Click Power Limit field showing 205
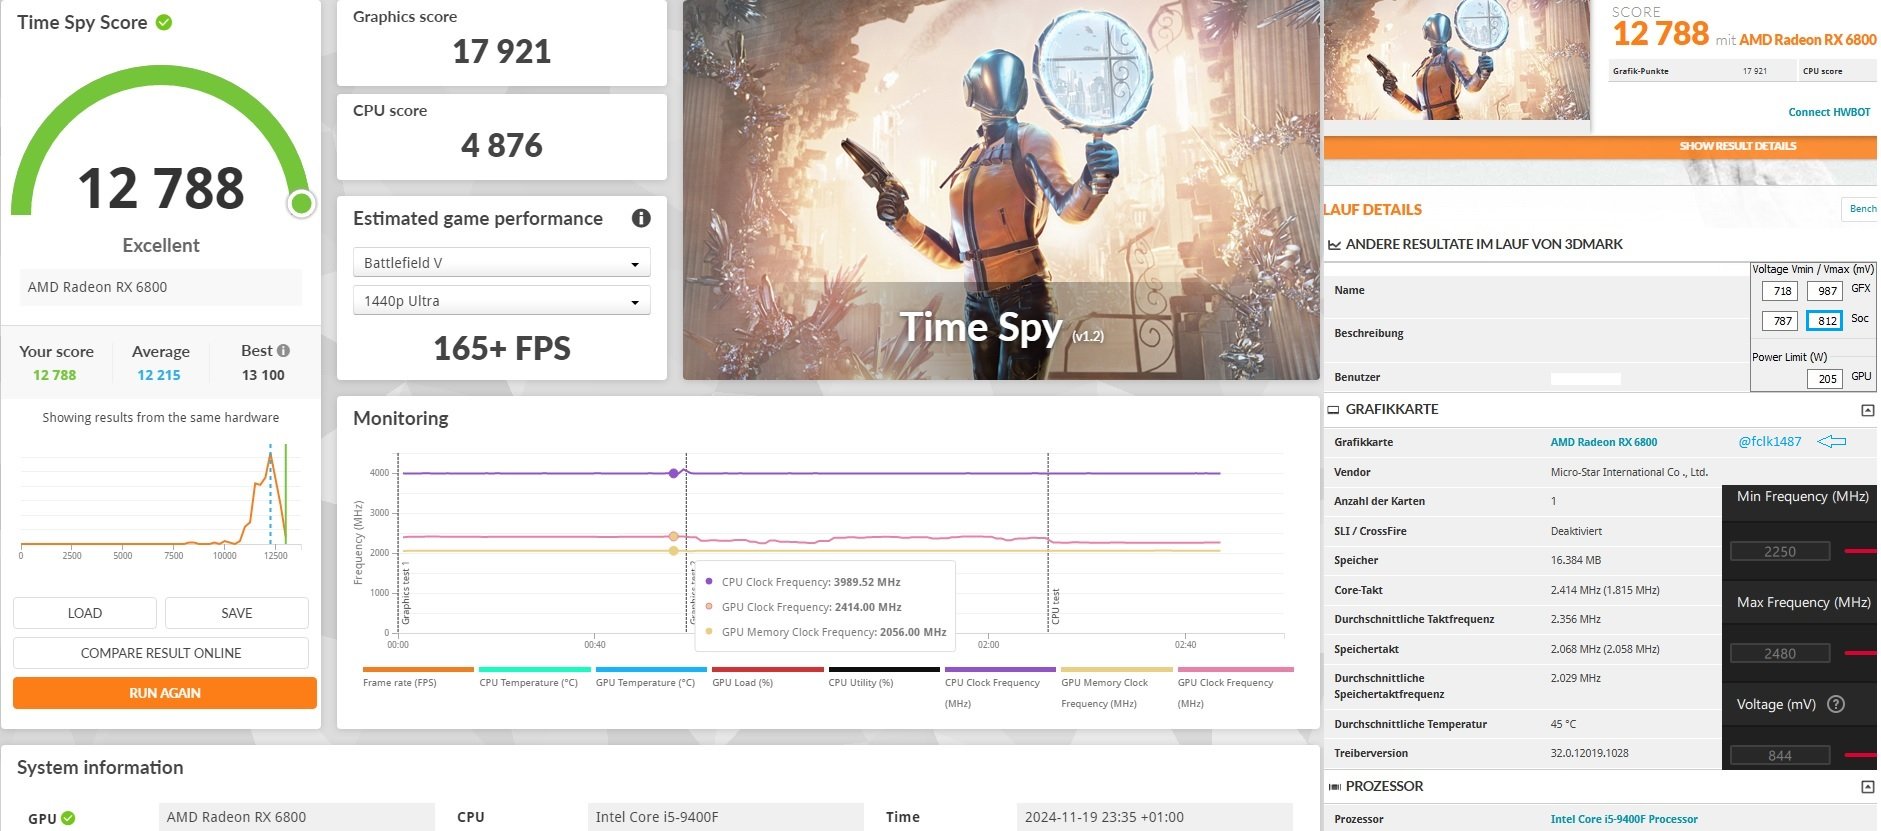This screenshot has width=1881, height=831. pos(1825,379)
